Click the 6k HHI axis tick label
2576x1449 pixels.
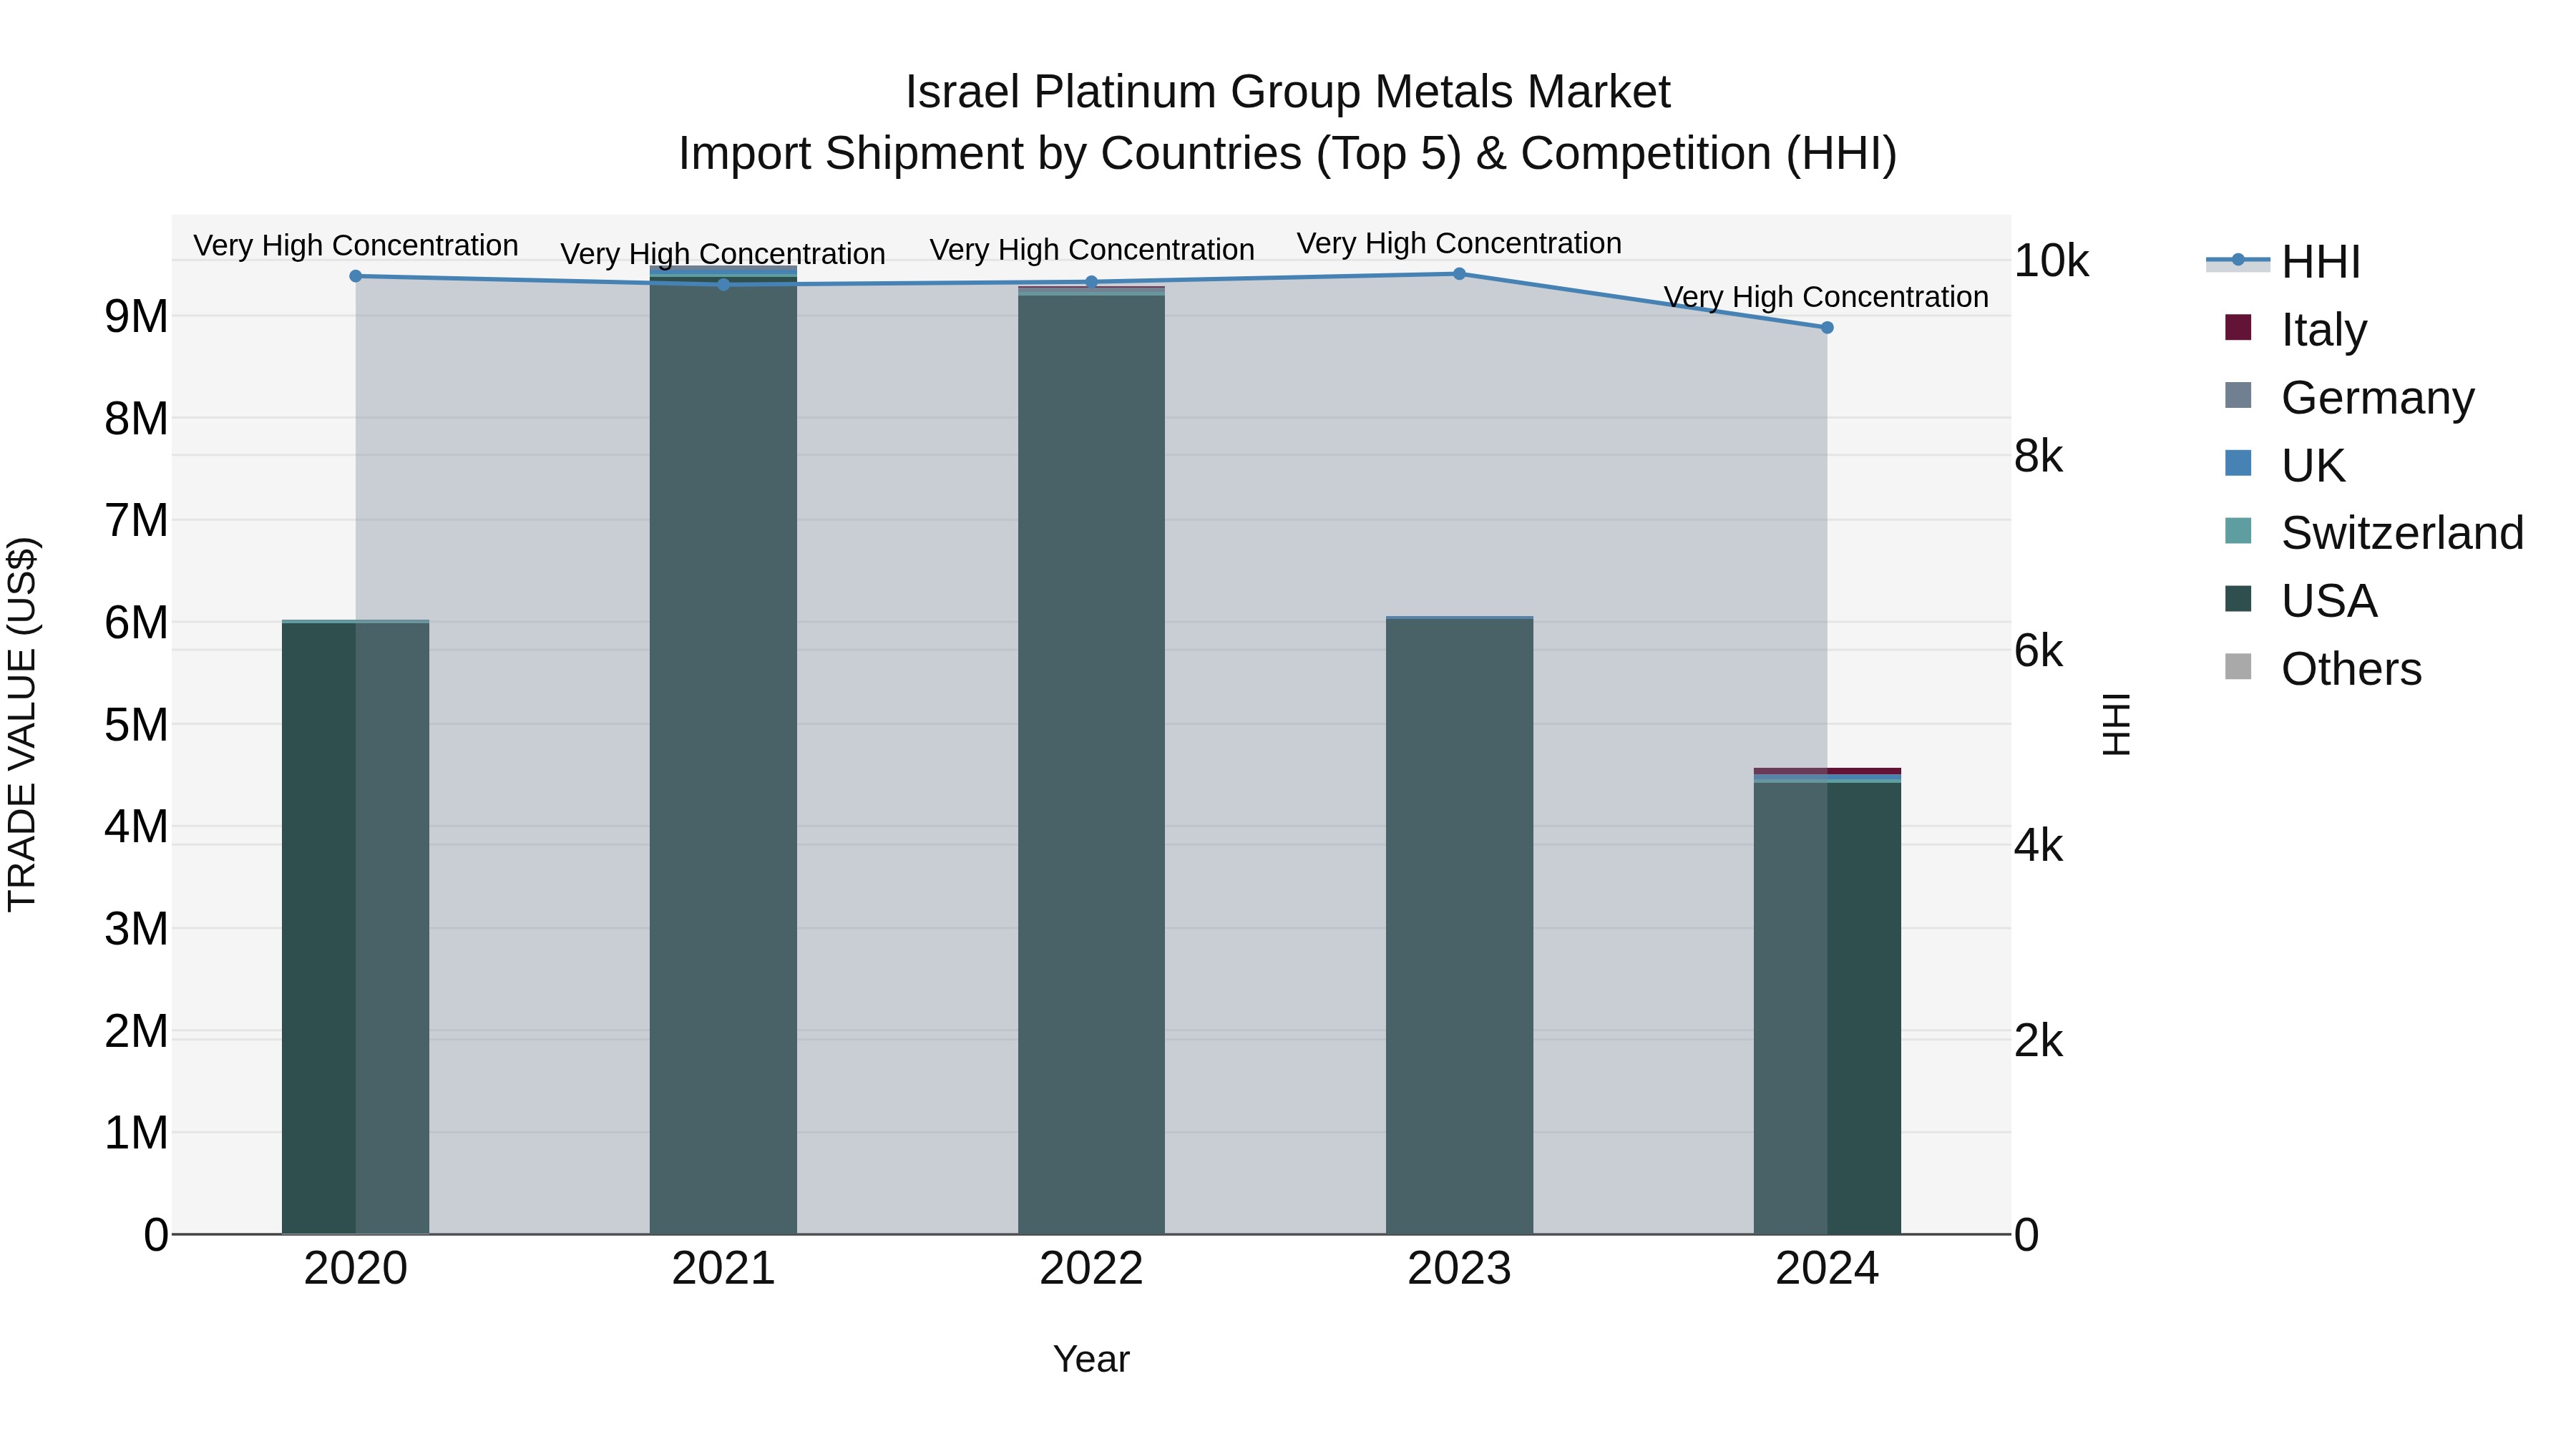coord(2039,651)
